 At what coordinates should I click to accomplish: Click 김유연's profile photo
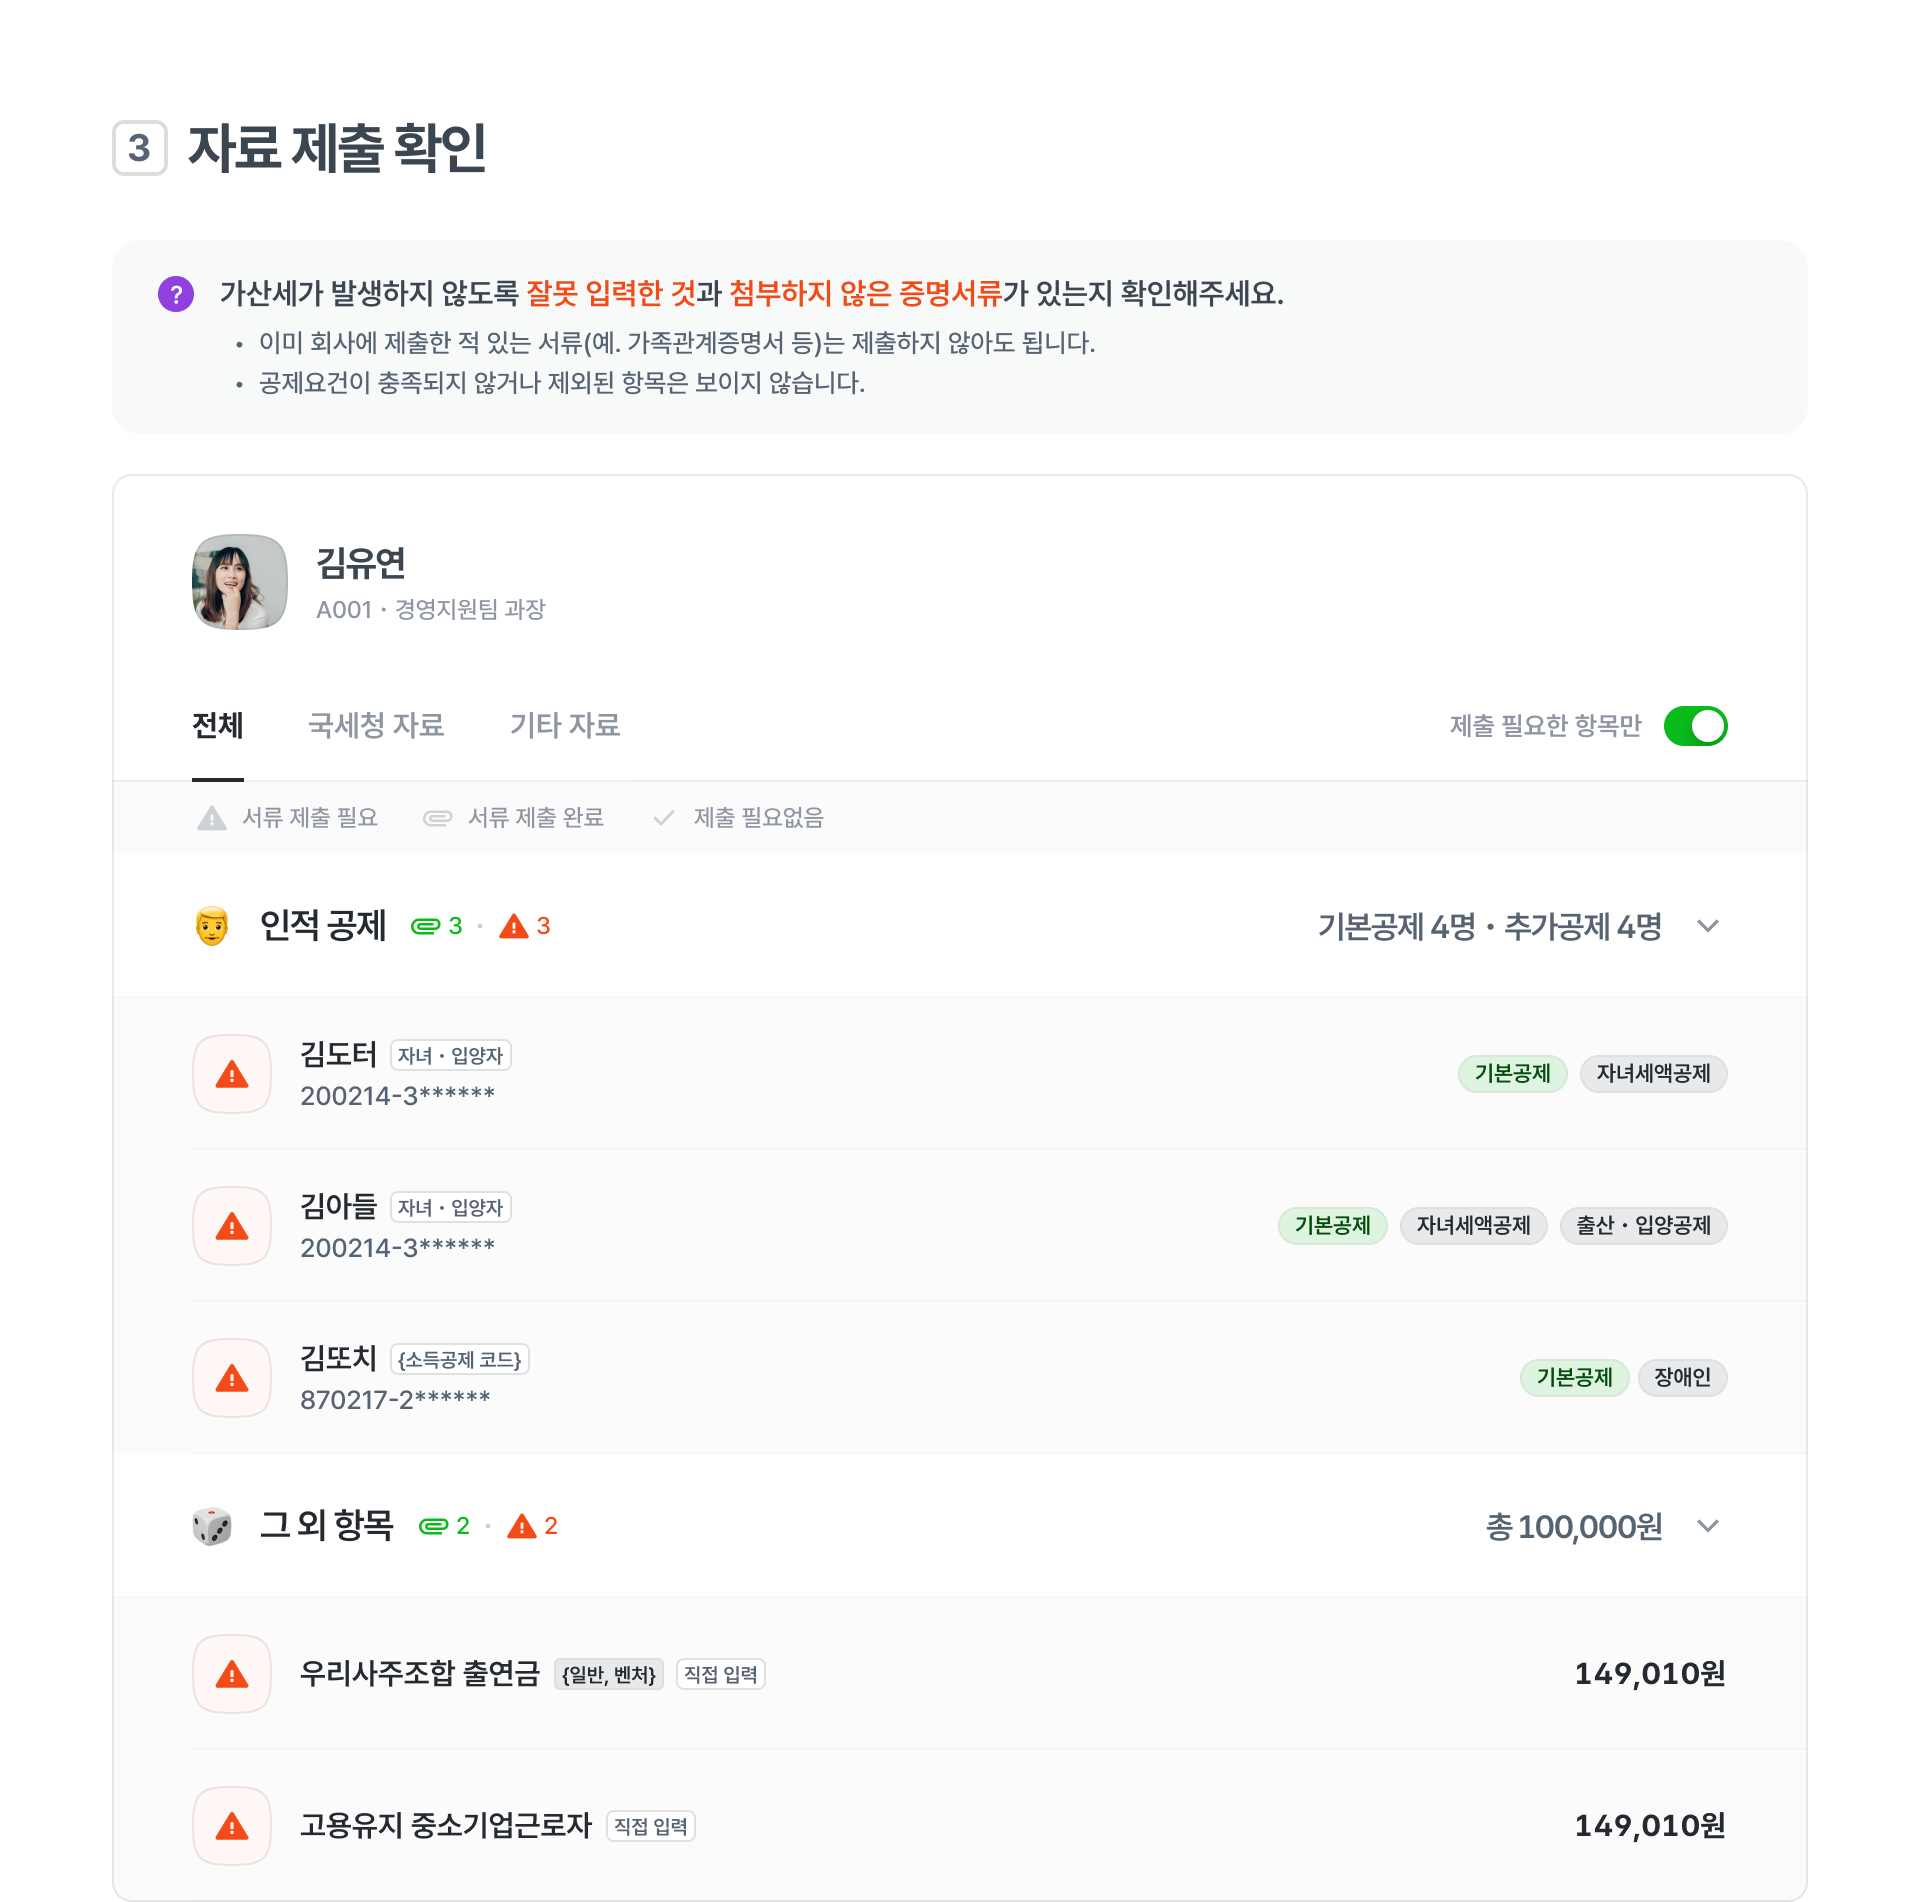pos(240,582)
